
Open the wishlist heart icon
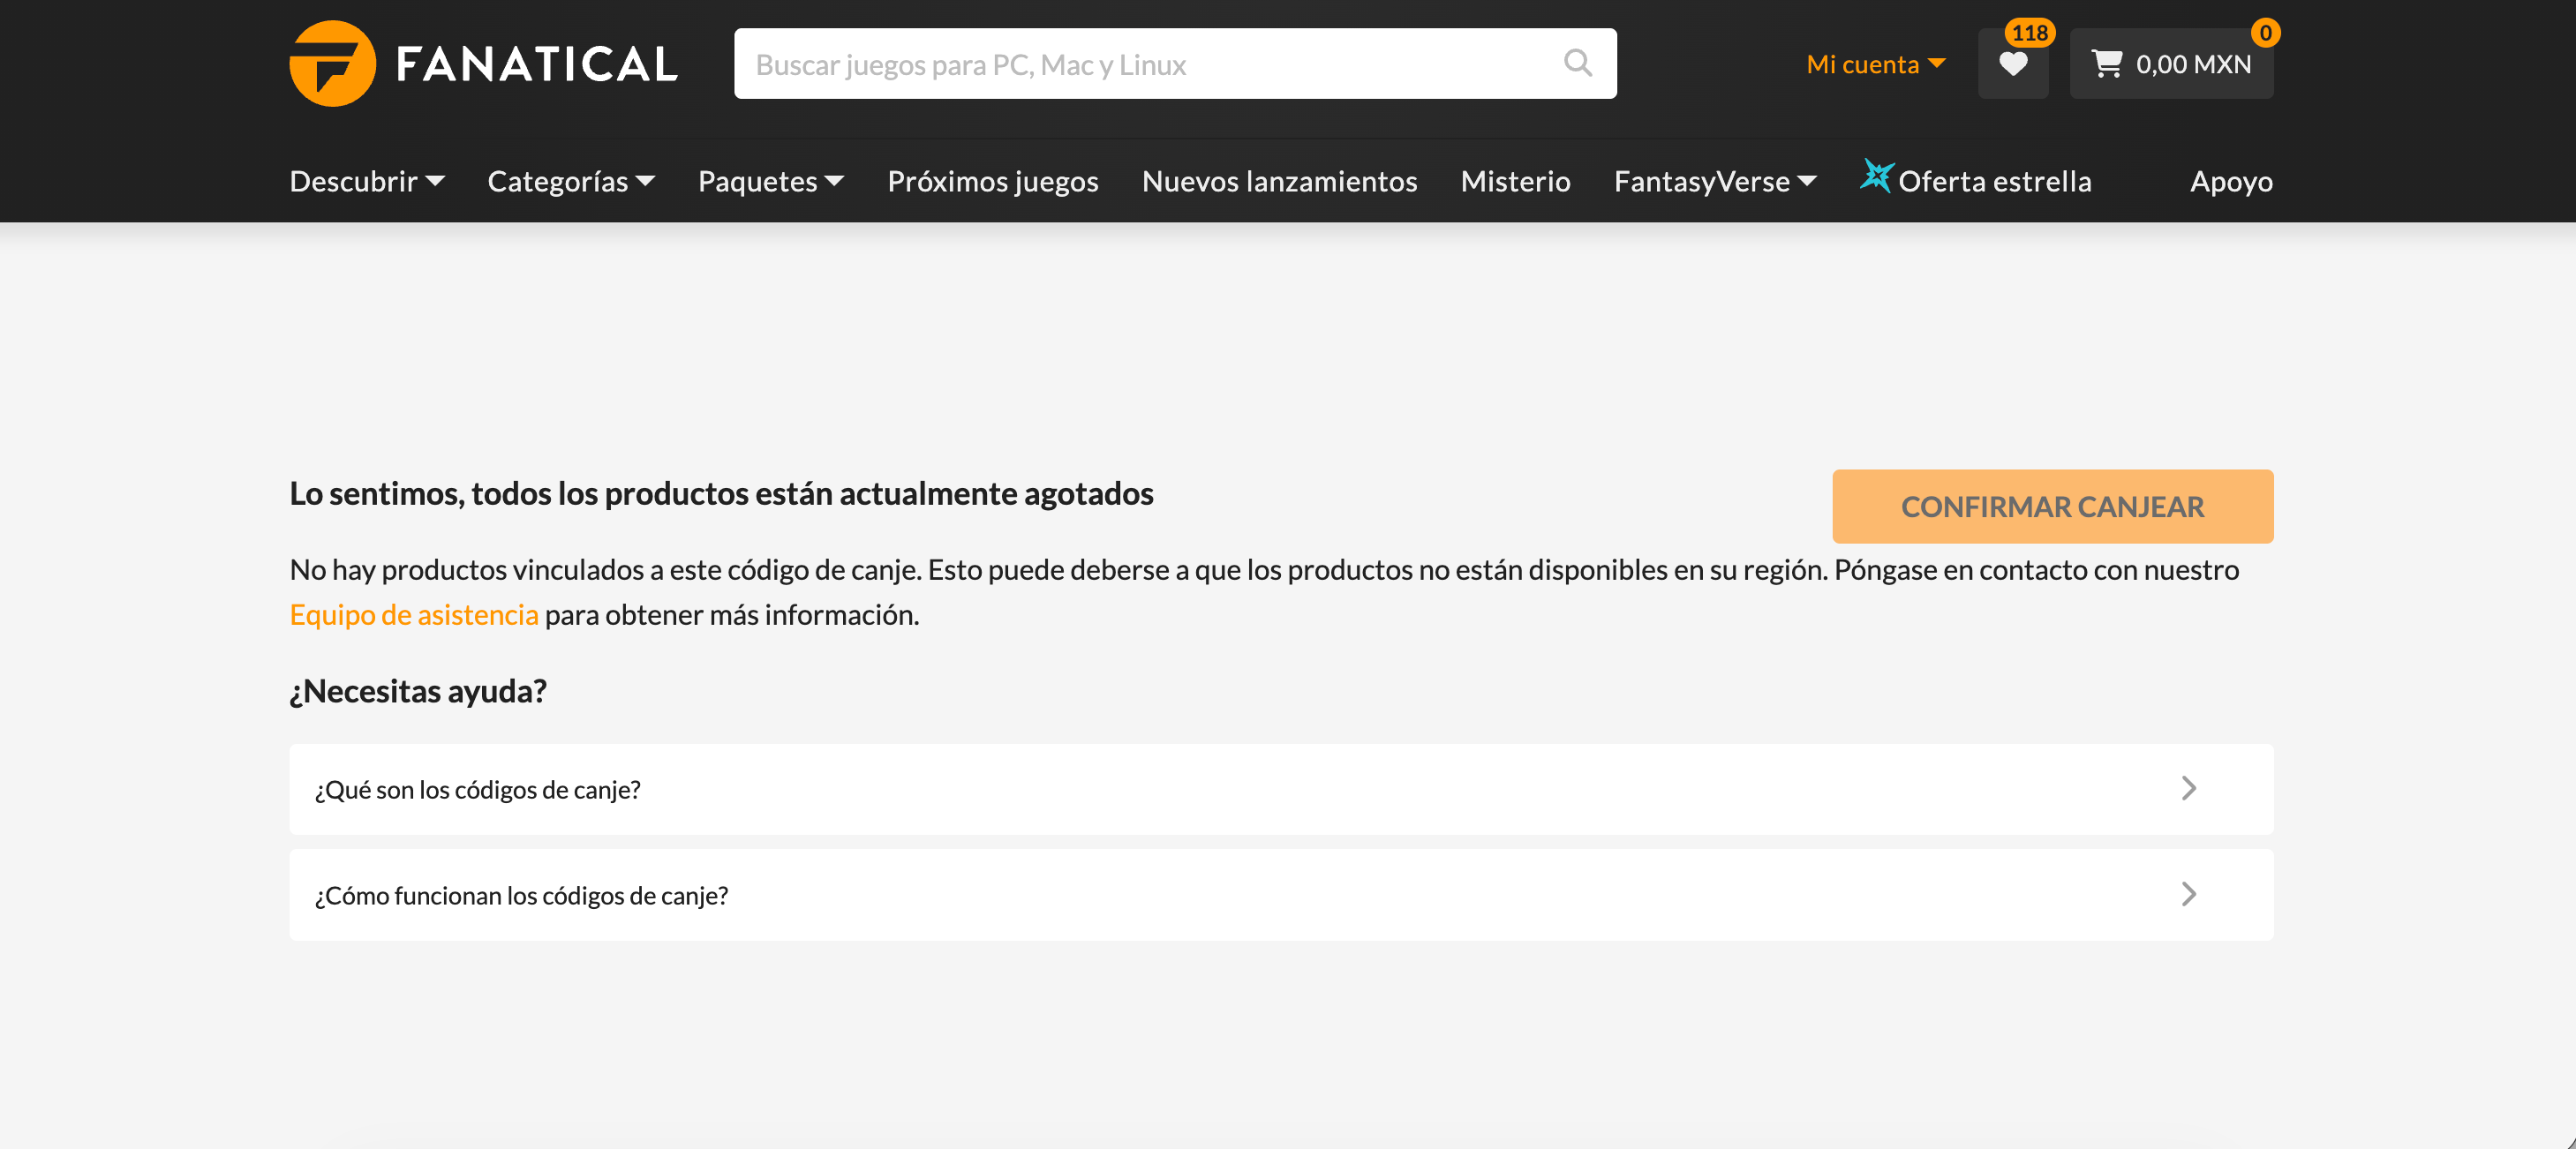(x=2012, y=64)
